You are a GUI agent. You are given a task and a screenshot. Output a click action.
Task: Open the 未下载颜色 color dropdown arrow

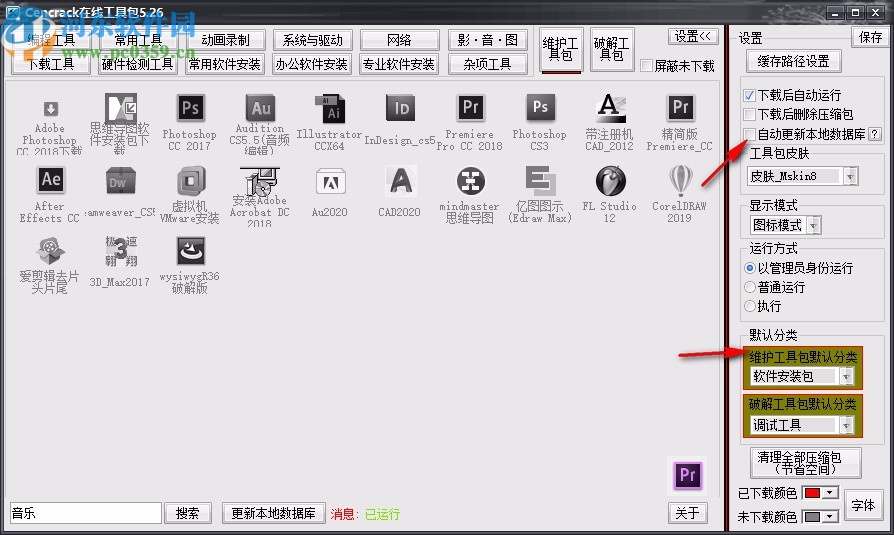830,516
